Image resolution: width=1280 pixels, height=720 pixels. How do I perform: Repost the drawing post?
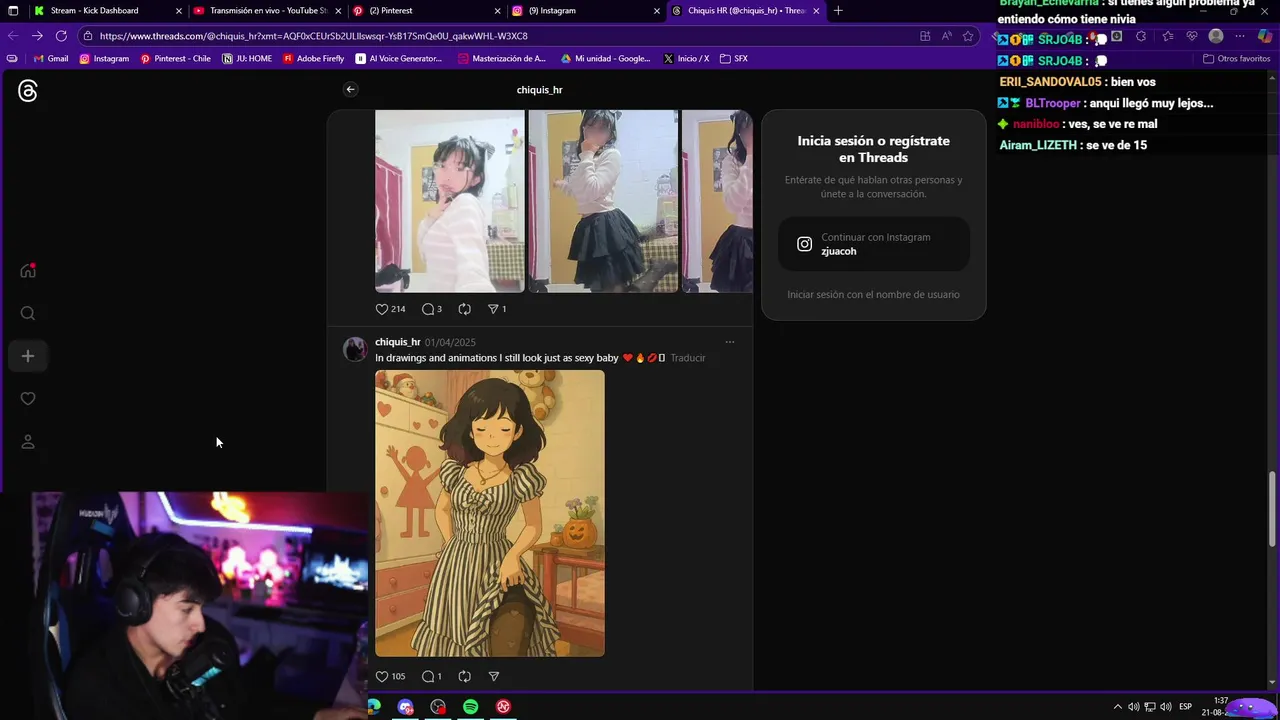(x=464, y=676)
